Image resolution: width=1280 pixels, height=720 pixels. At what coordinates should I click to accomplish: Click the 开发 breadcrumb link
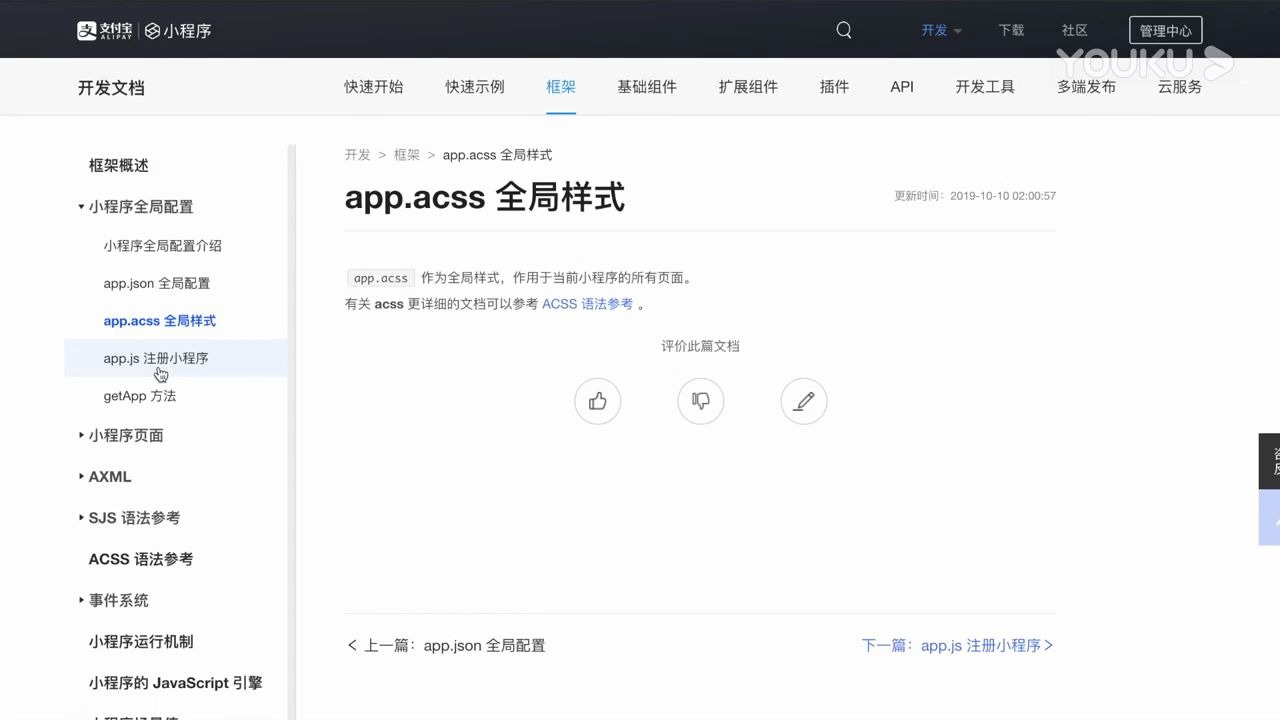357,155
